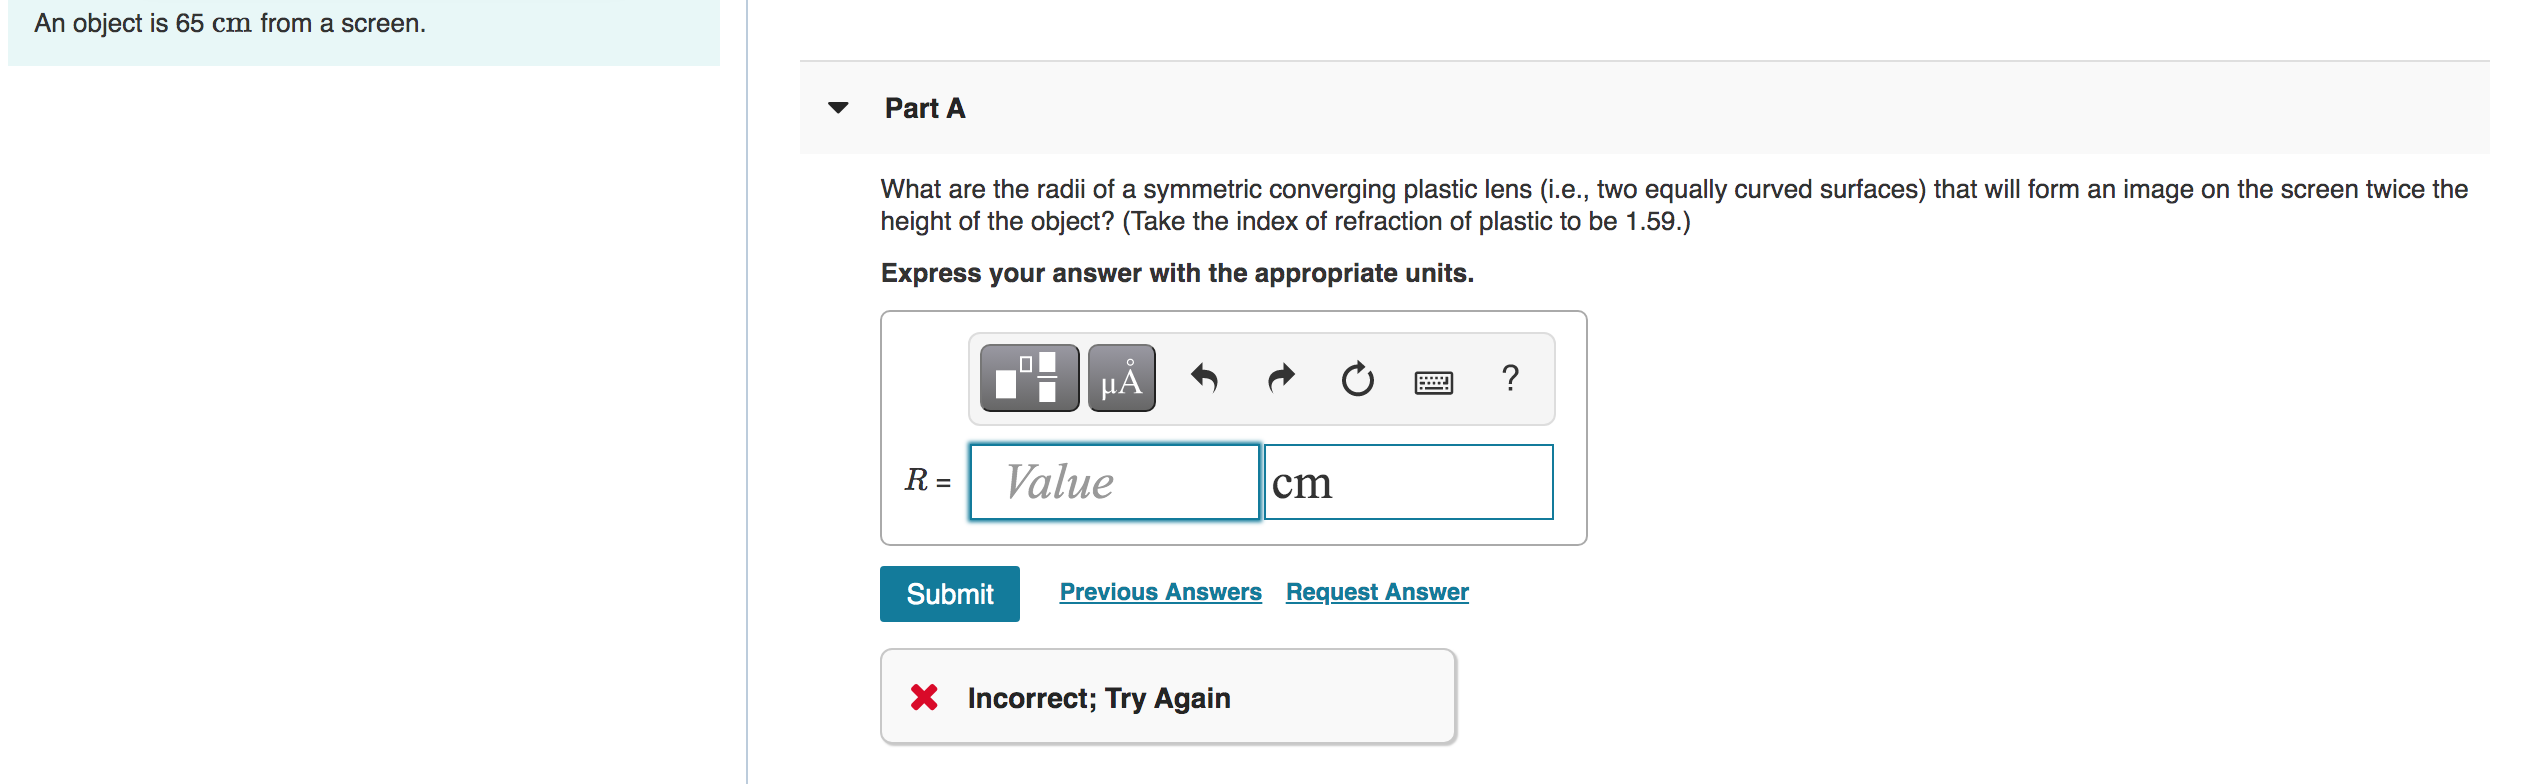The width and height of the screenshot is (2522, 784).
Task: Click the Incorrect; Try Again message
Action: (1099, 698)
